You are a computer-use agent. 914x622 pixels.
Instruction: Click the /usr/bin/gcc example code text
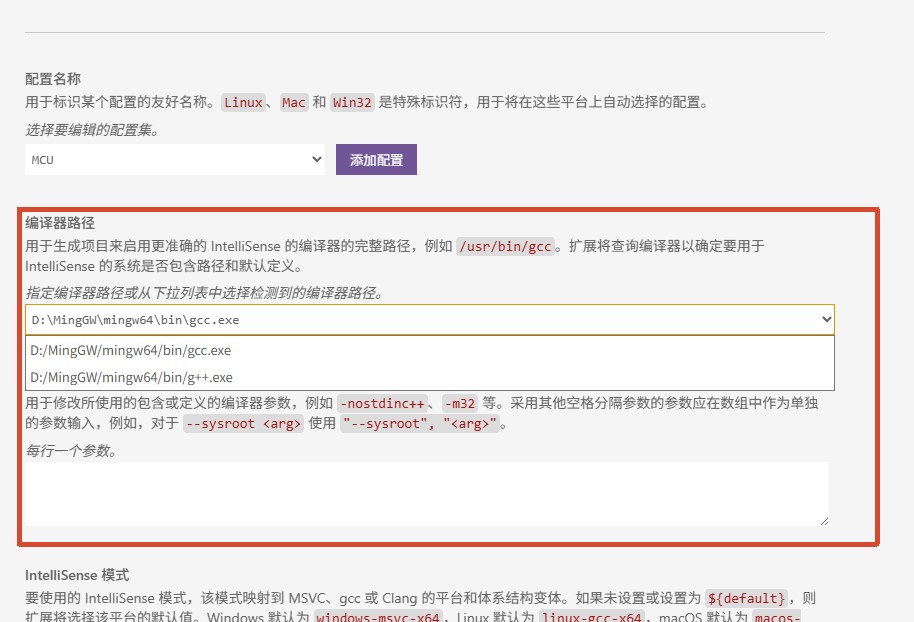[x=505, y=247]
